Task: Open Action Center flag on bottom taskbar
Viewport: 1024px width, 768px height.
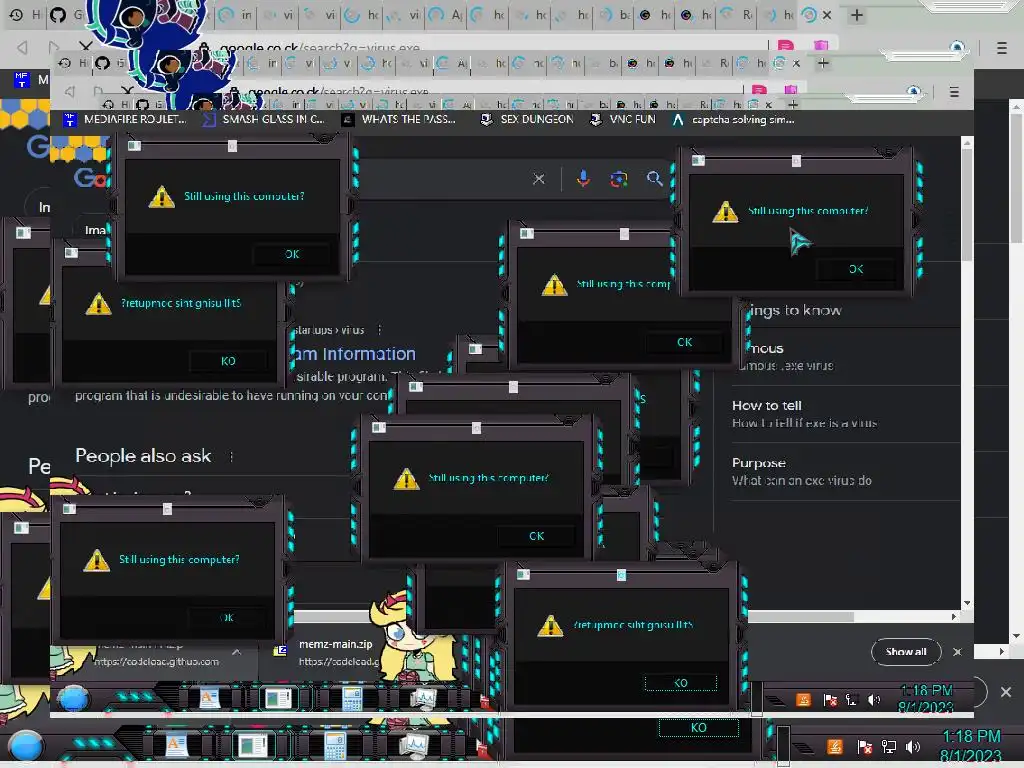Action: [864, 746]
